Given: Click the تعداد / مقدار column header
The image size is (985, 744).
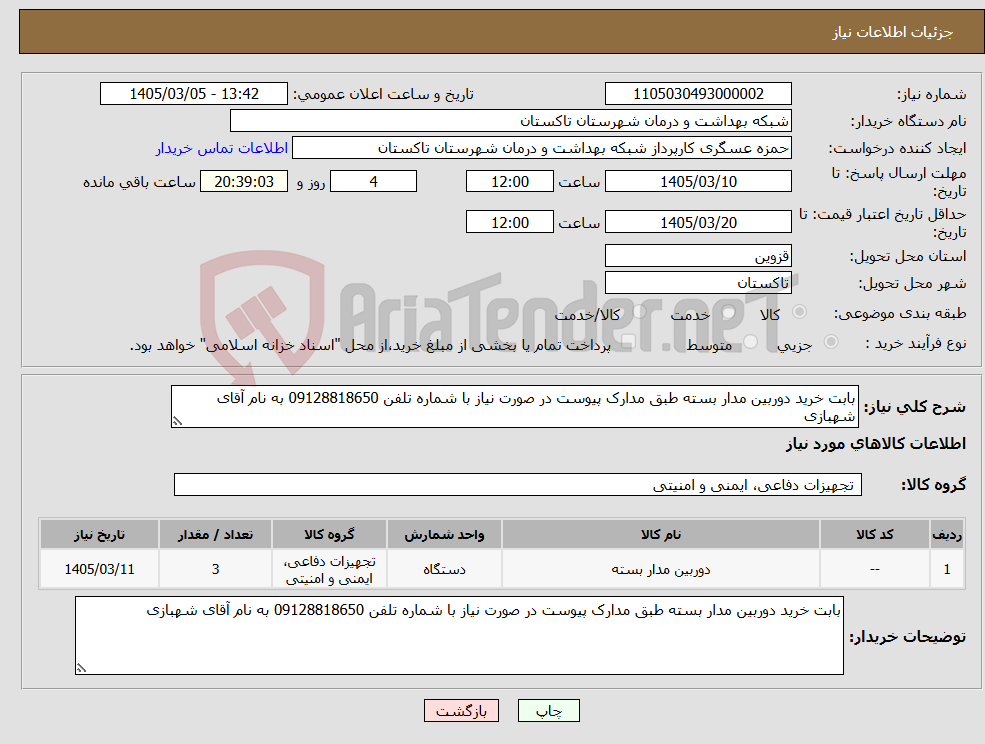Looking at the screenshot, I should pos(215,534).
